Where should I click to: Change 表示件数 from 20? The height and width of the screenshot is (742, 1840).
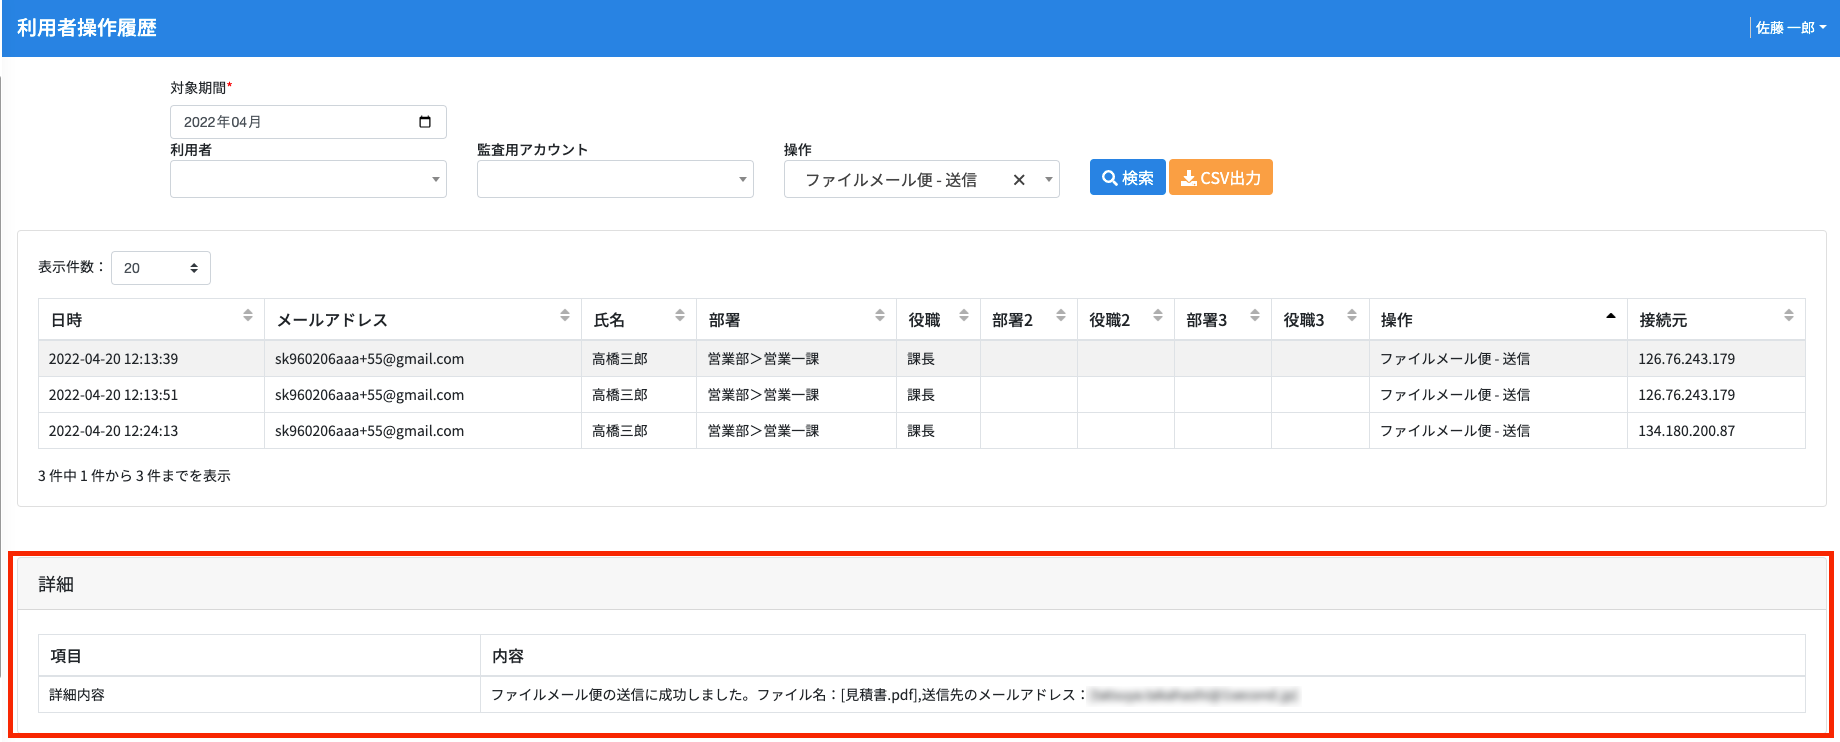(x=161, y=268)
